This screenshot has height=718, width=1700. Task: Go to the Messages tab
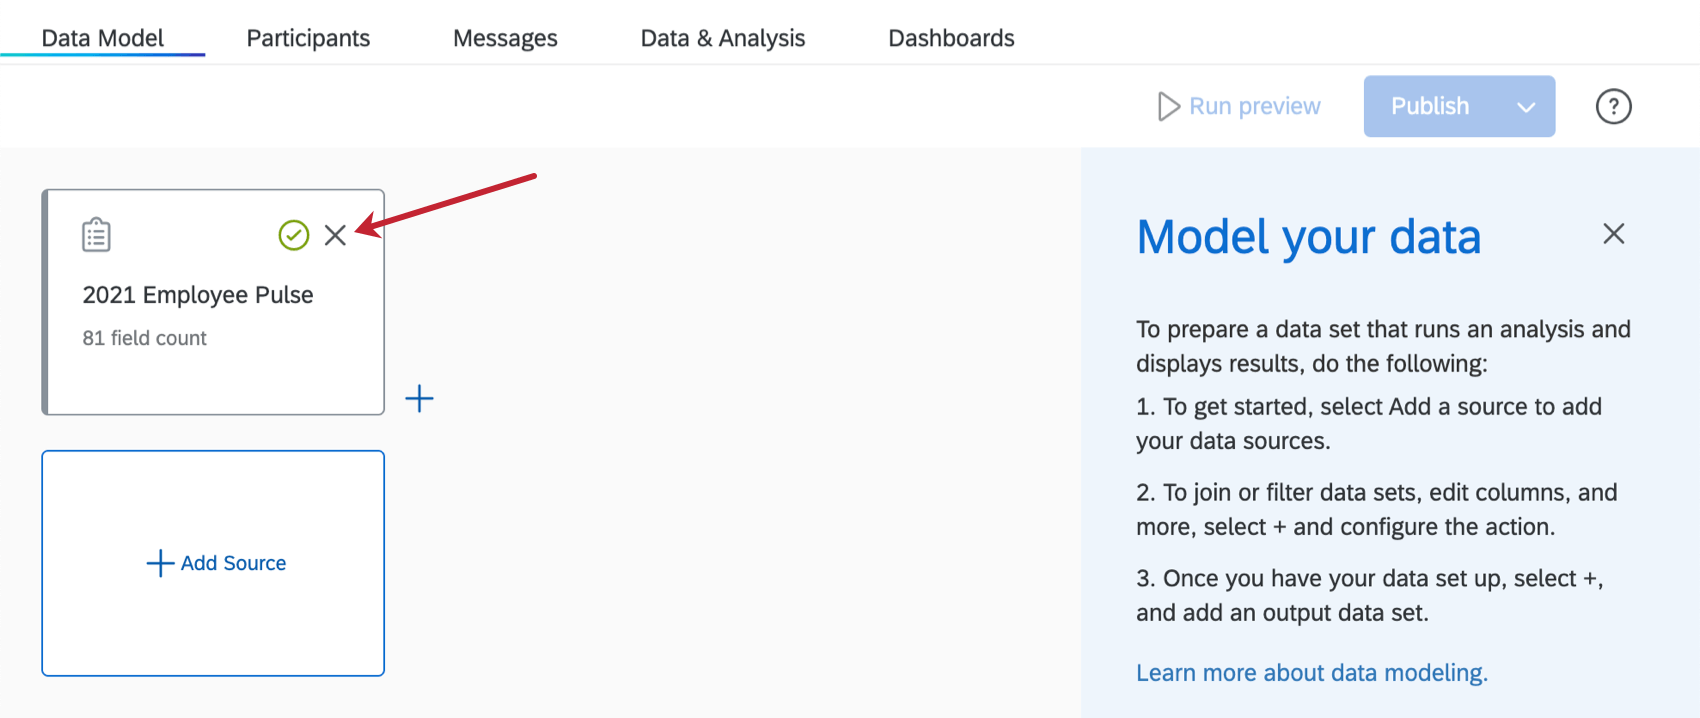pyautogui.click(x=505, y=38)
